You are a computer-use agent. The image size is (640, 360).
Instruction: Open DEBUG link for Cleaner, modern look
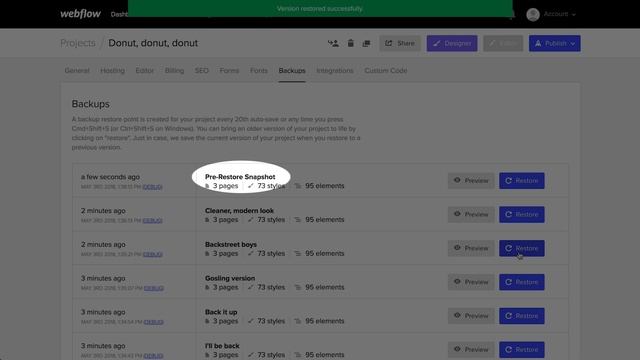click(x=152, y=221)
